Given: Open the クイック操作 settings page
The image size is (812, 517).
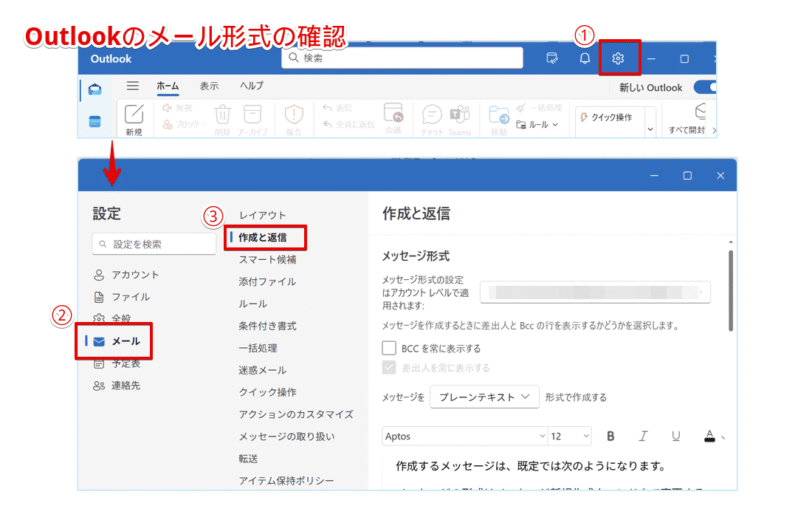Looking at the screenshot, I should coord(267,392).
